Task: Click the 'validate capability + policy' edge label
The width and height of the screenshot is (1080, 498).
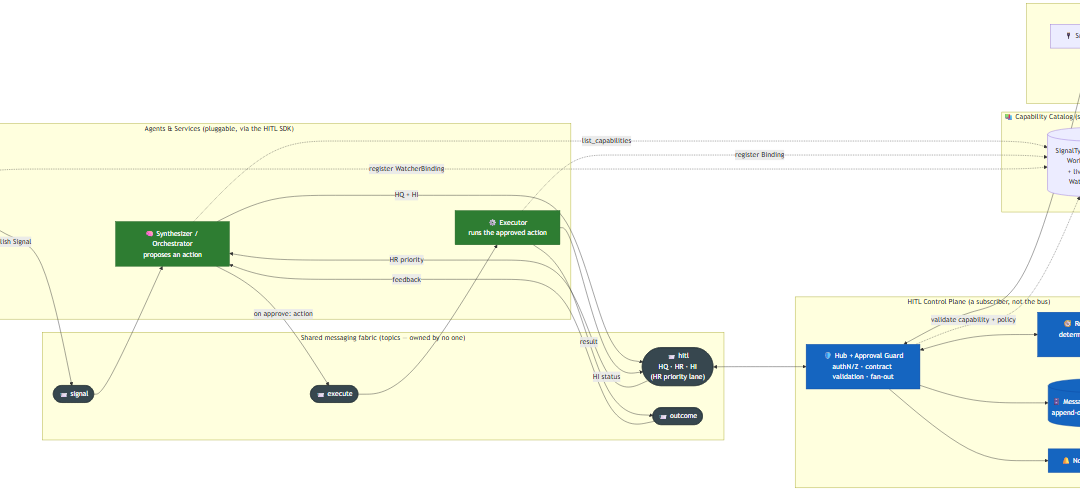Action: pos(972,320)
